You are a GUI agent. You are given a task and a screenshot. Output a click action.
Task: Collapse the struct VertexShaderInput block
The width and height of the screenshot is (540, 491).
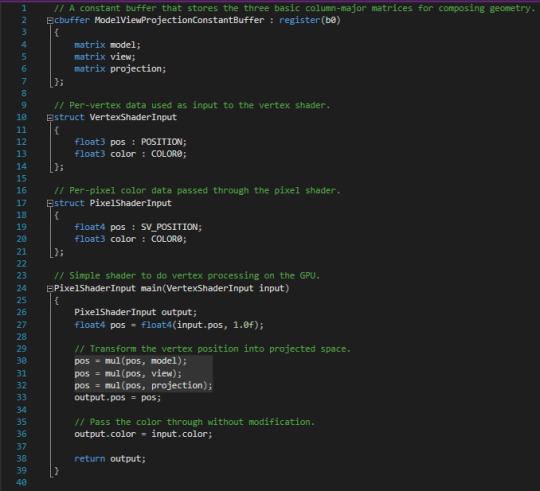50,118
